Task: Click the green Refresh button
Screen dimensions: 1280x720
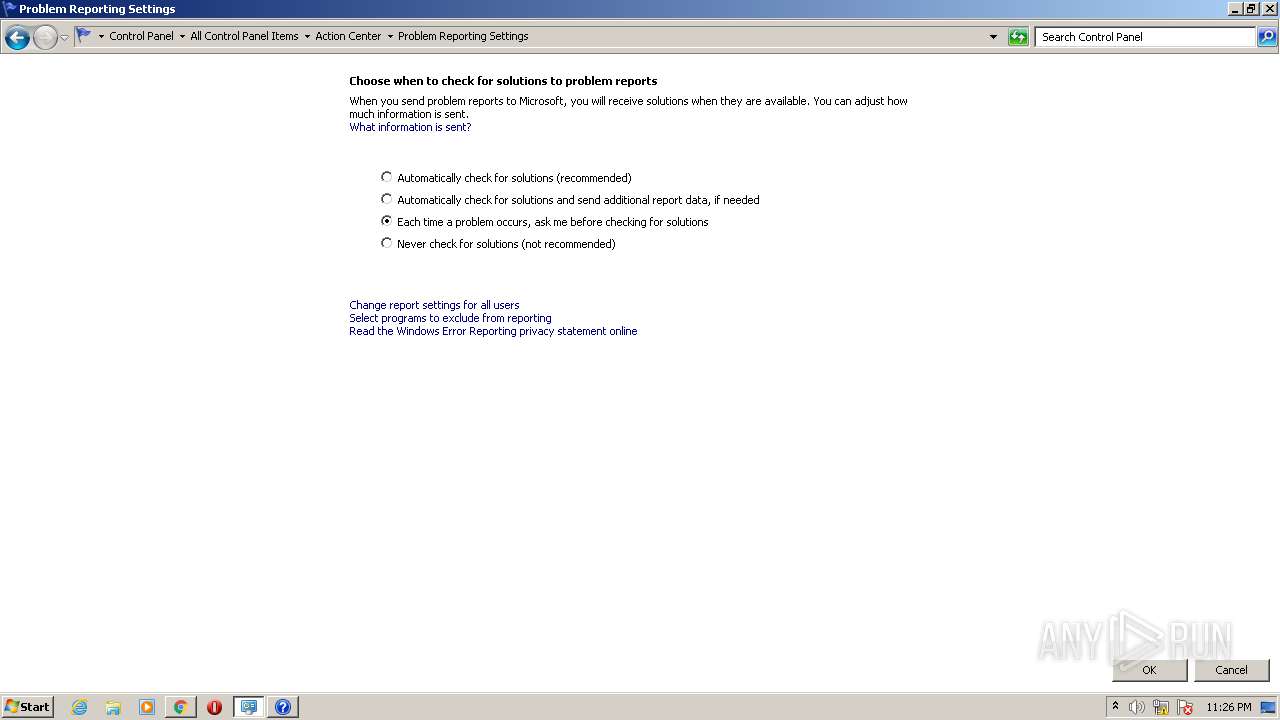Action: tap(1018, 37)
